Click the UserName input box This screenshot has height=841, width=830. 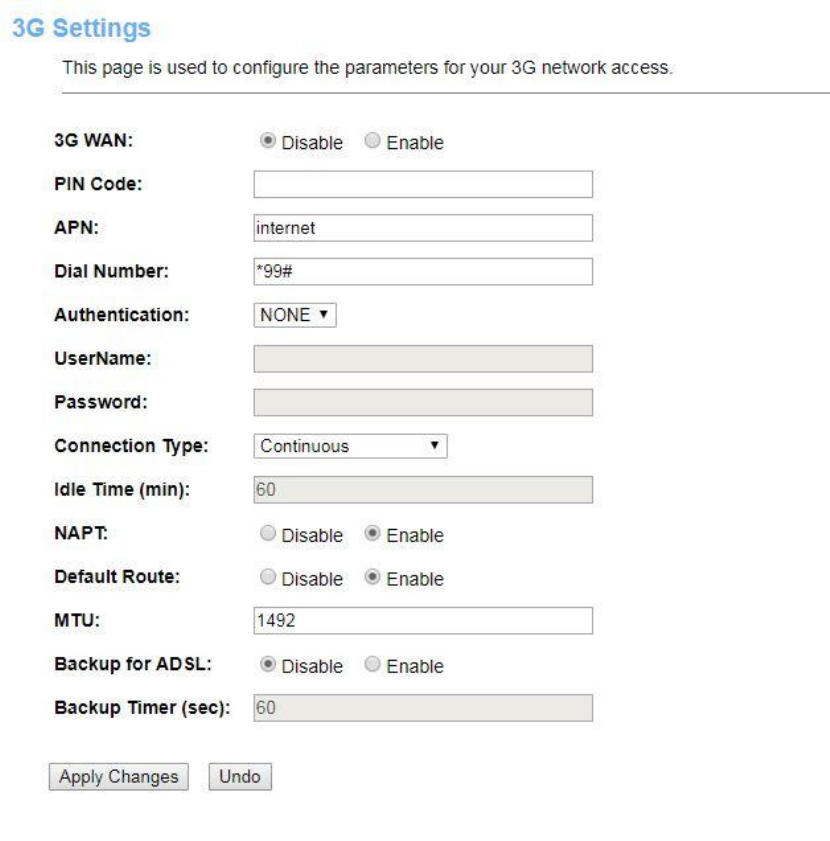pos(423,359)
